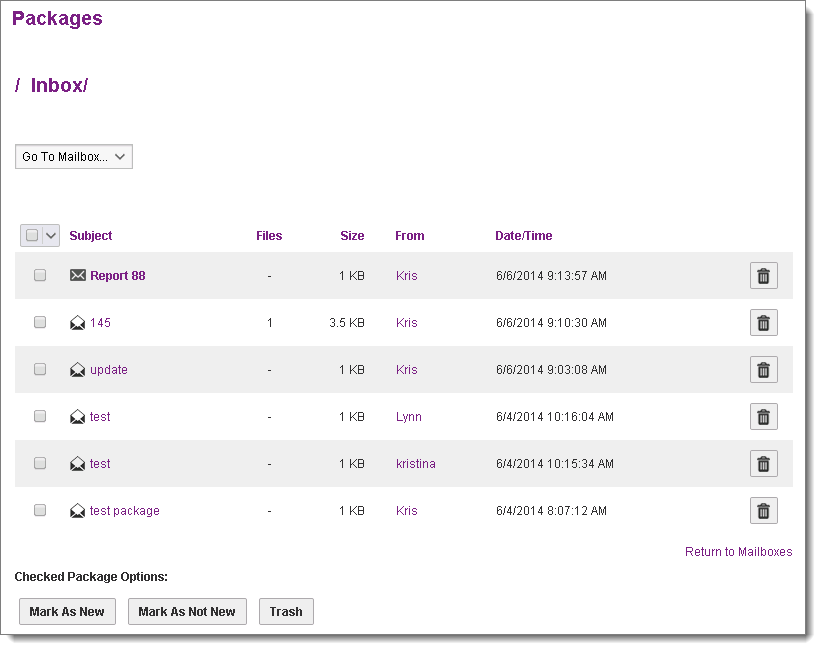The height and width of the screenshot is (650, 821).
Task: Sort packages by Files column
Action: [x=269, y=236]
